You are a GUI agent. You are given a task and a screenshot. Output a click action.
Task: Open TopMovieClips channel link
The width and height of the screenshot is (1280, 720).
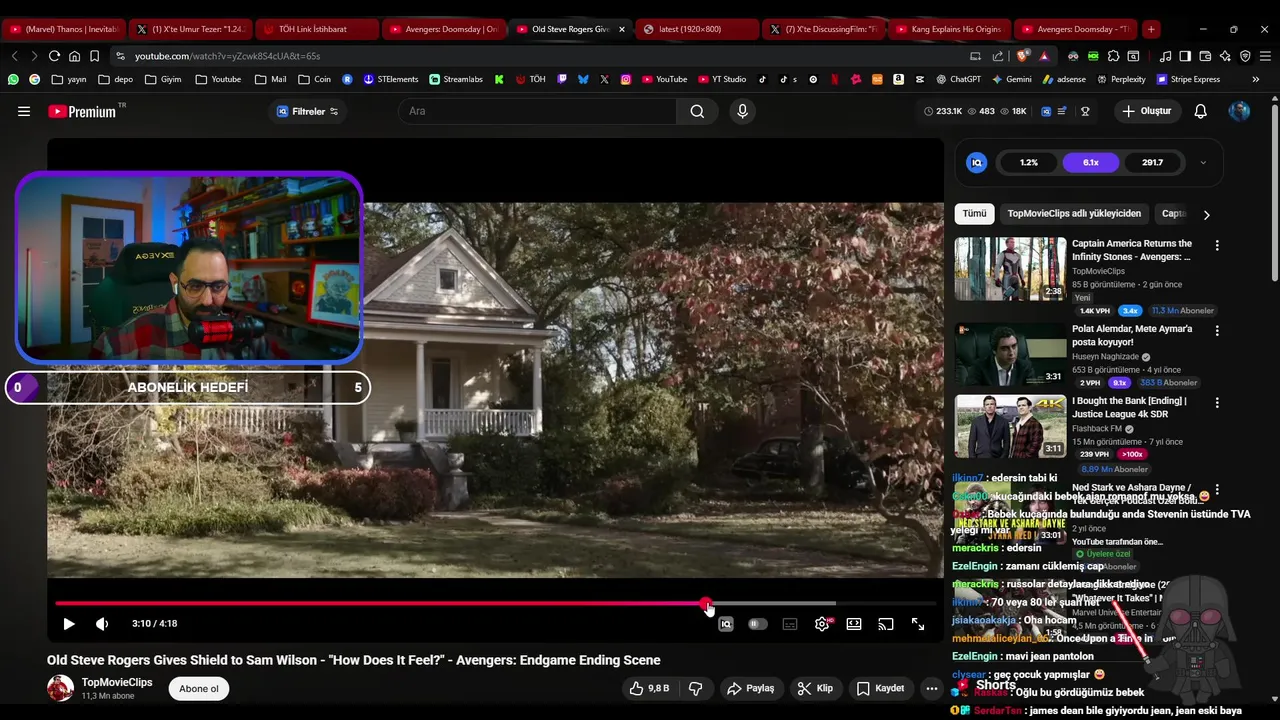(x=117, y=682)
